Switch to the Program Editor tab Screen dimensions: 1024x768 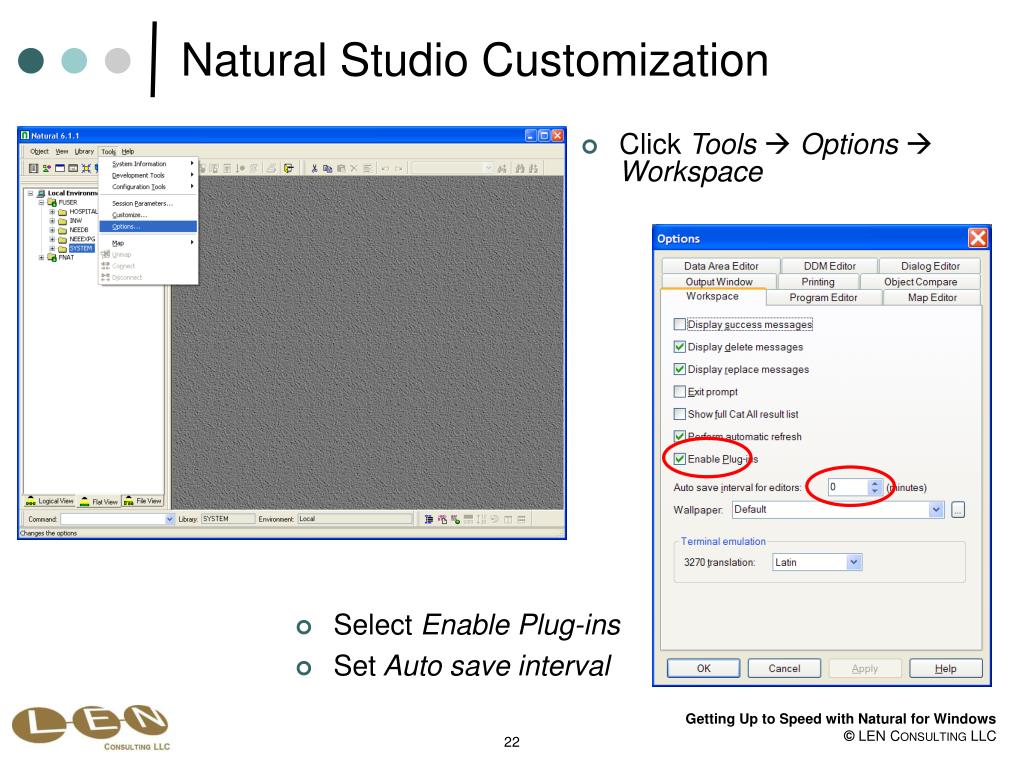(823, 298)
